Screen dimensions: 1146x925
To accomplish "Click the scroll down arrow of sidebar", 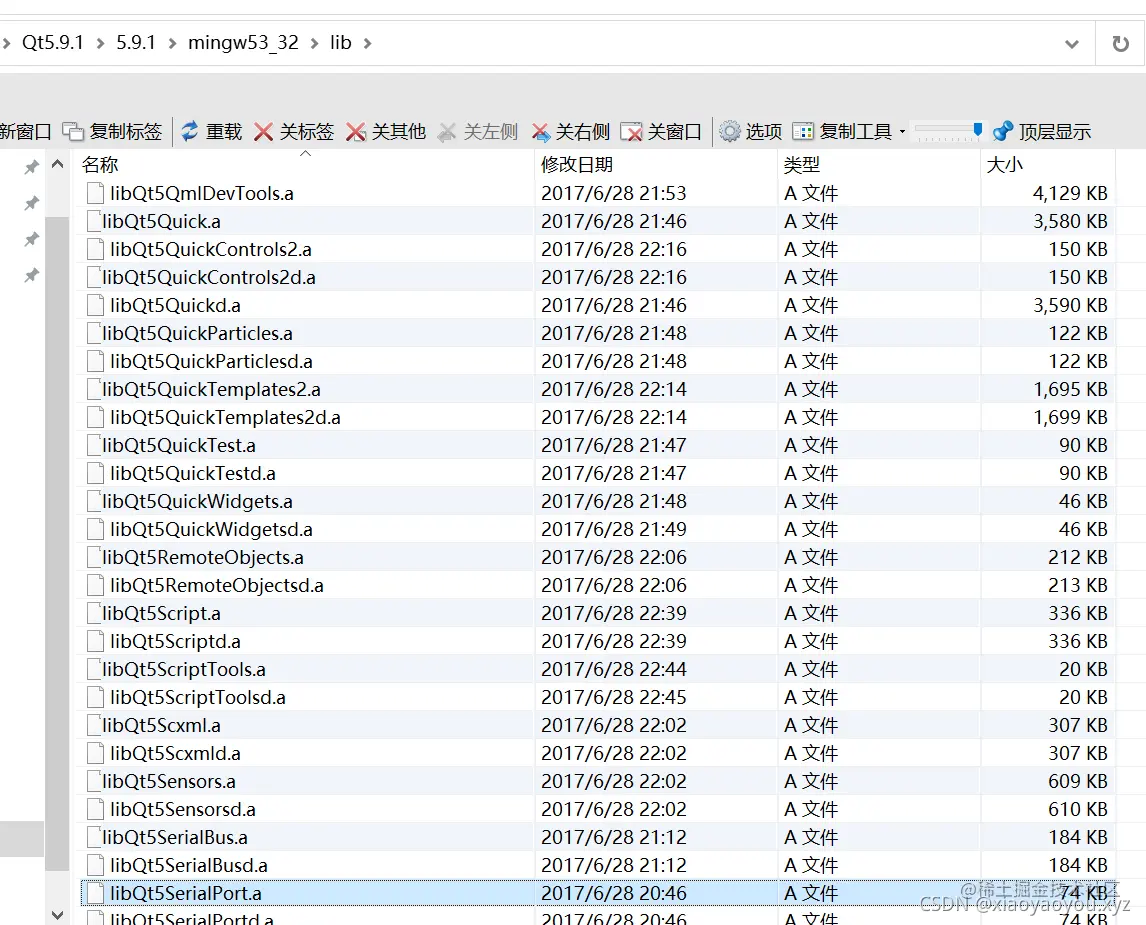I will (x=58, y=914).
